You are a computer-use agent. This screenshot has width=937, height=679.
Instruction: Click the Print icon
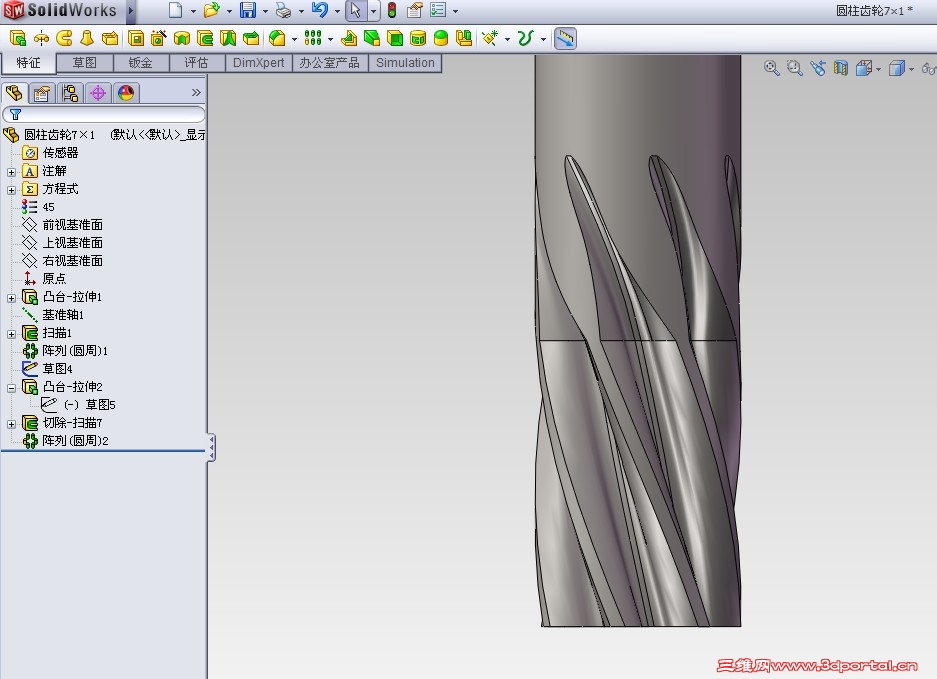283,10
